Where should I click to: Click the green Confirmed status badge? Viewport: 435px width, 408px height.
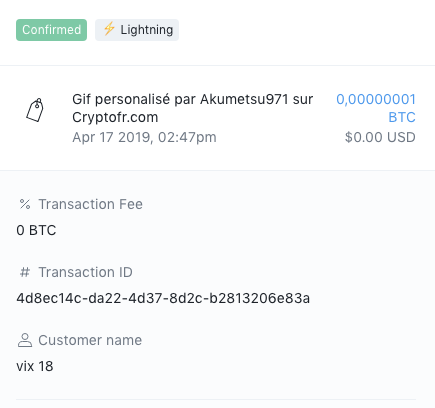tap(51, 30)
